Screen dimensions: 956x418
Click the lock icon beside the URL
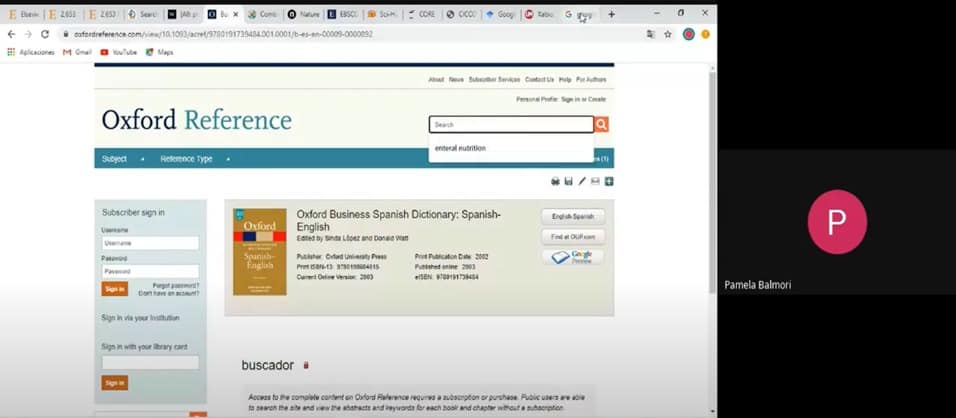pyautogui.click(x=66, y=34)
